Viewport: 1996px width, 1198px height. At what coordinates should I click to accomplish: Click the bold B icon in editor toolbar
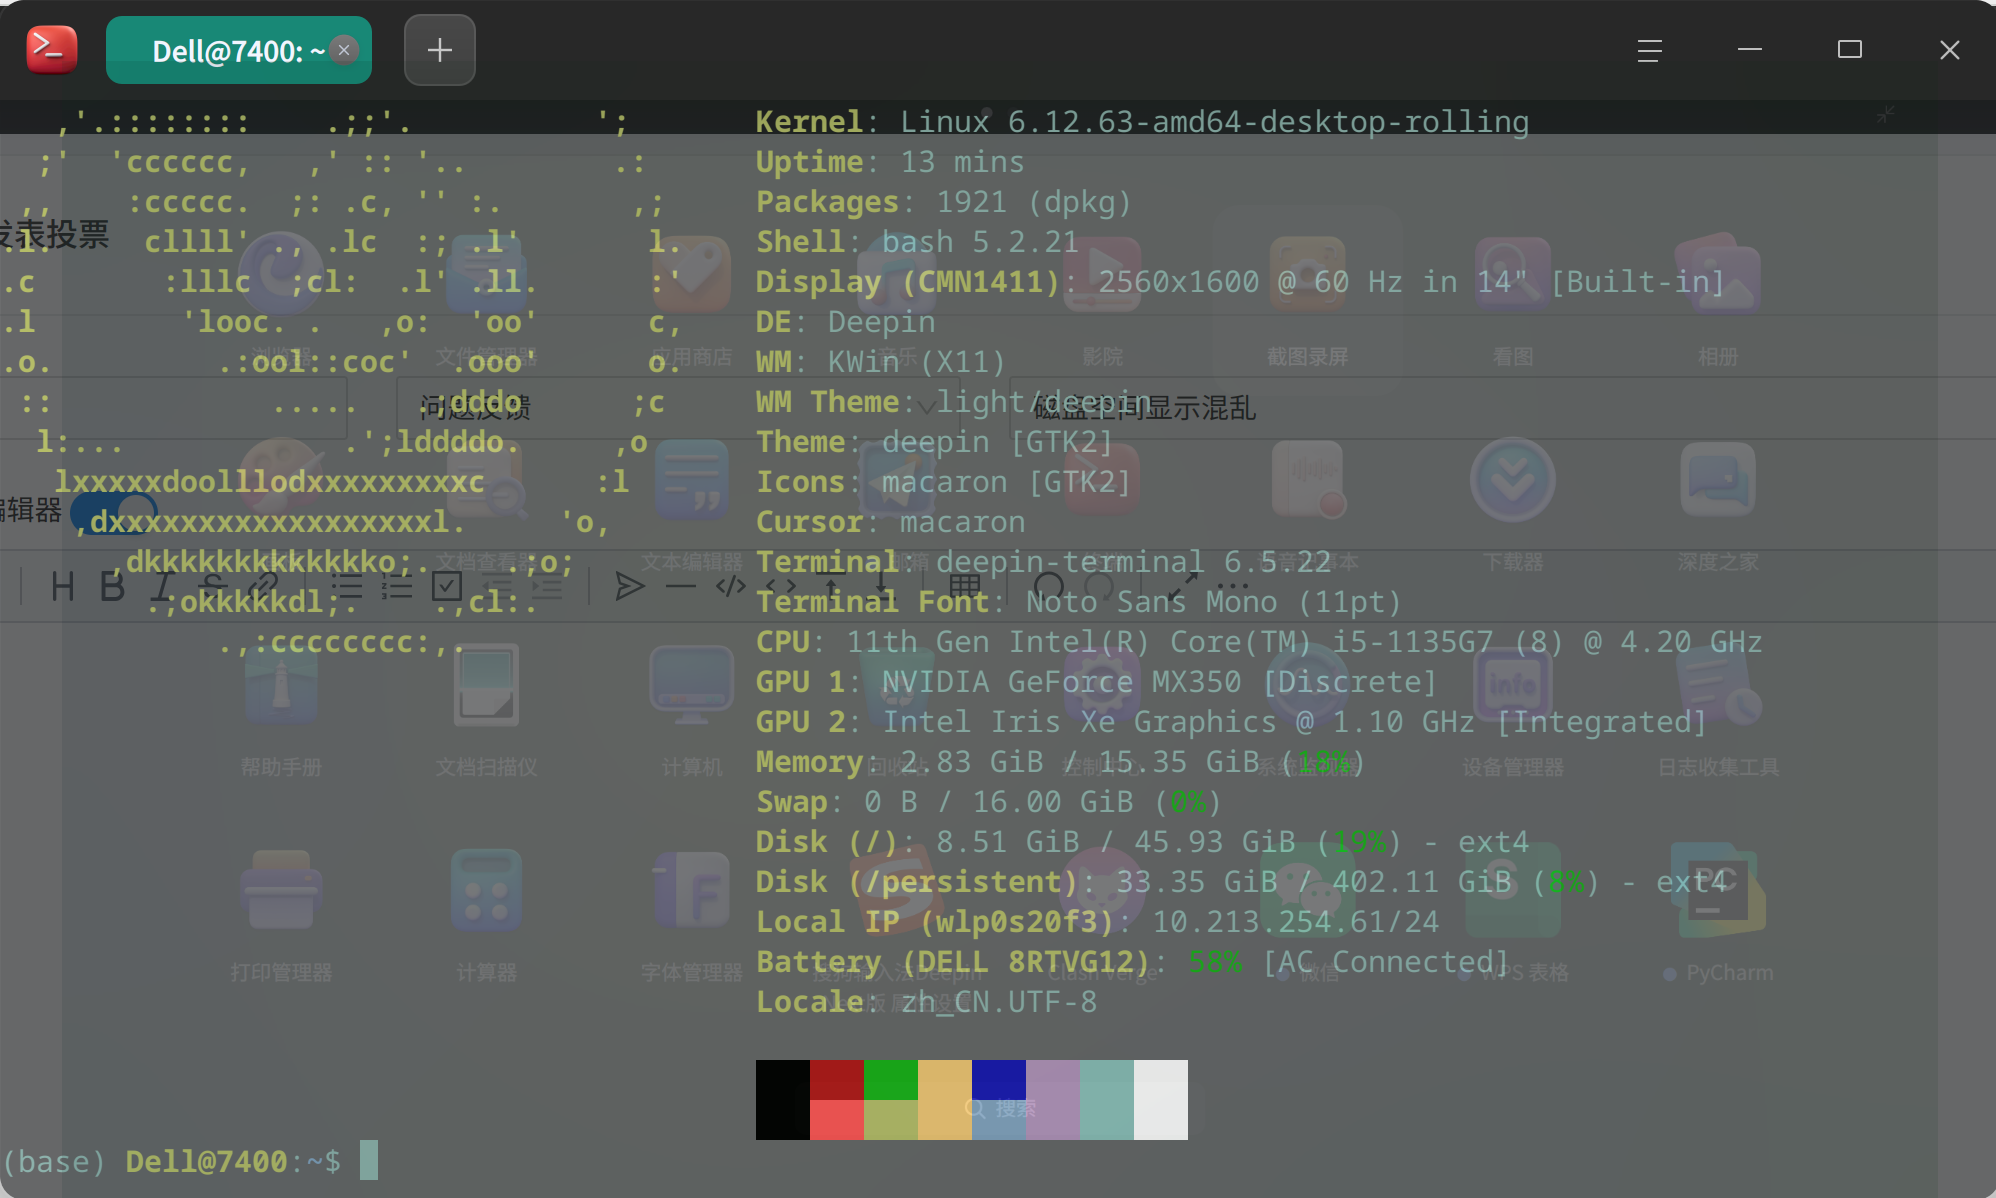click(112, 586)
